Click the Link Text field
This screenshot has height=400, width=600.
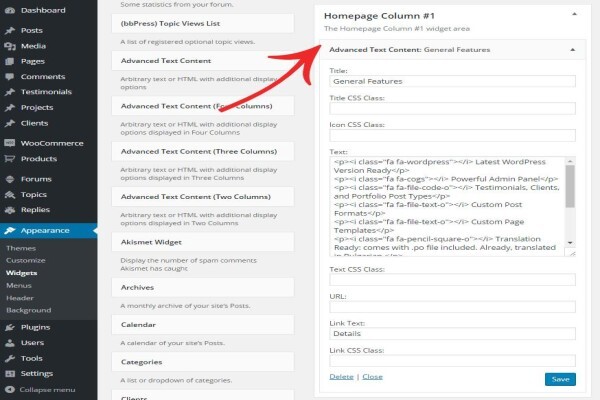pyautogui.click(x=452, y=333)
